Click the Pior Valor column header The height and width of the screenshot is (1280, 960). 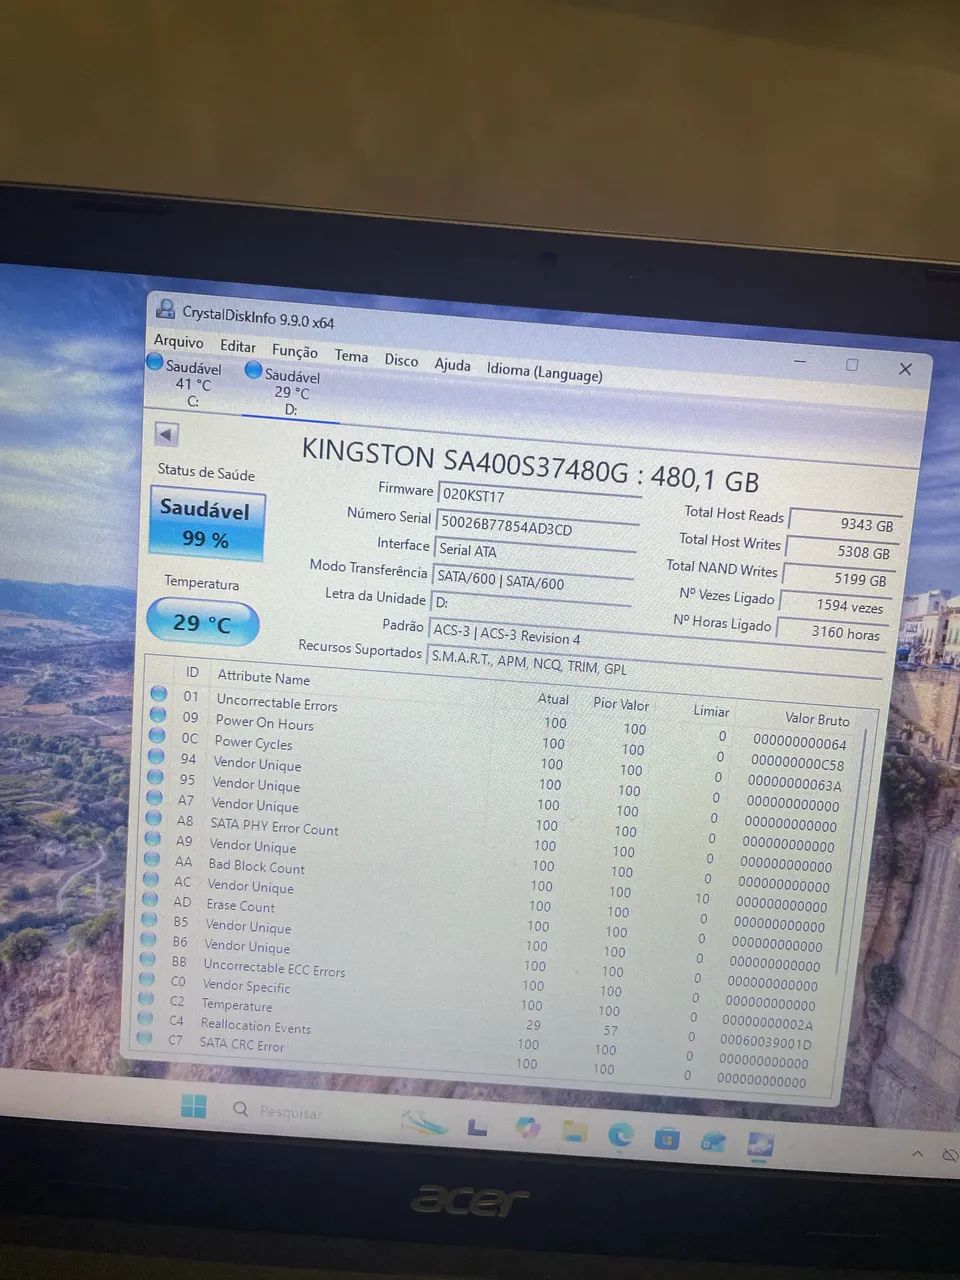621,704
